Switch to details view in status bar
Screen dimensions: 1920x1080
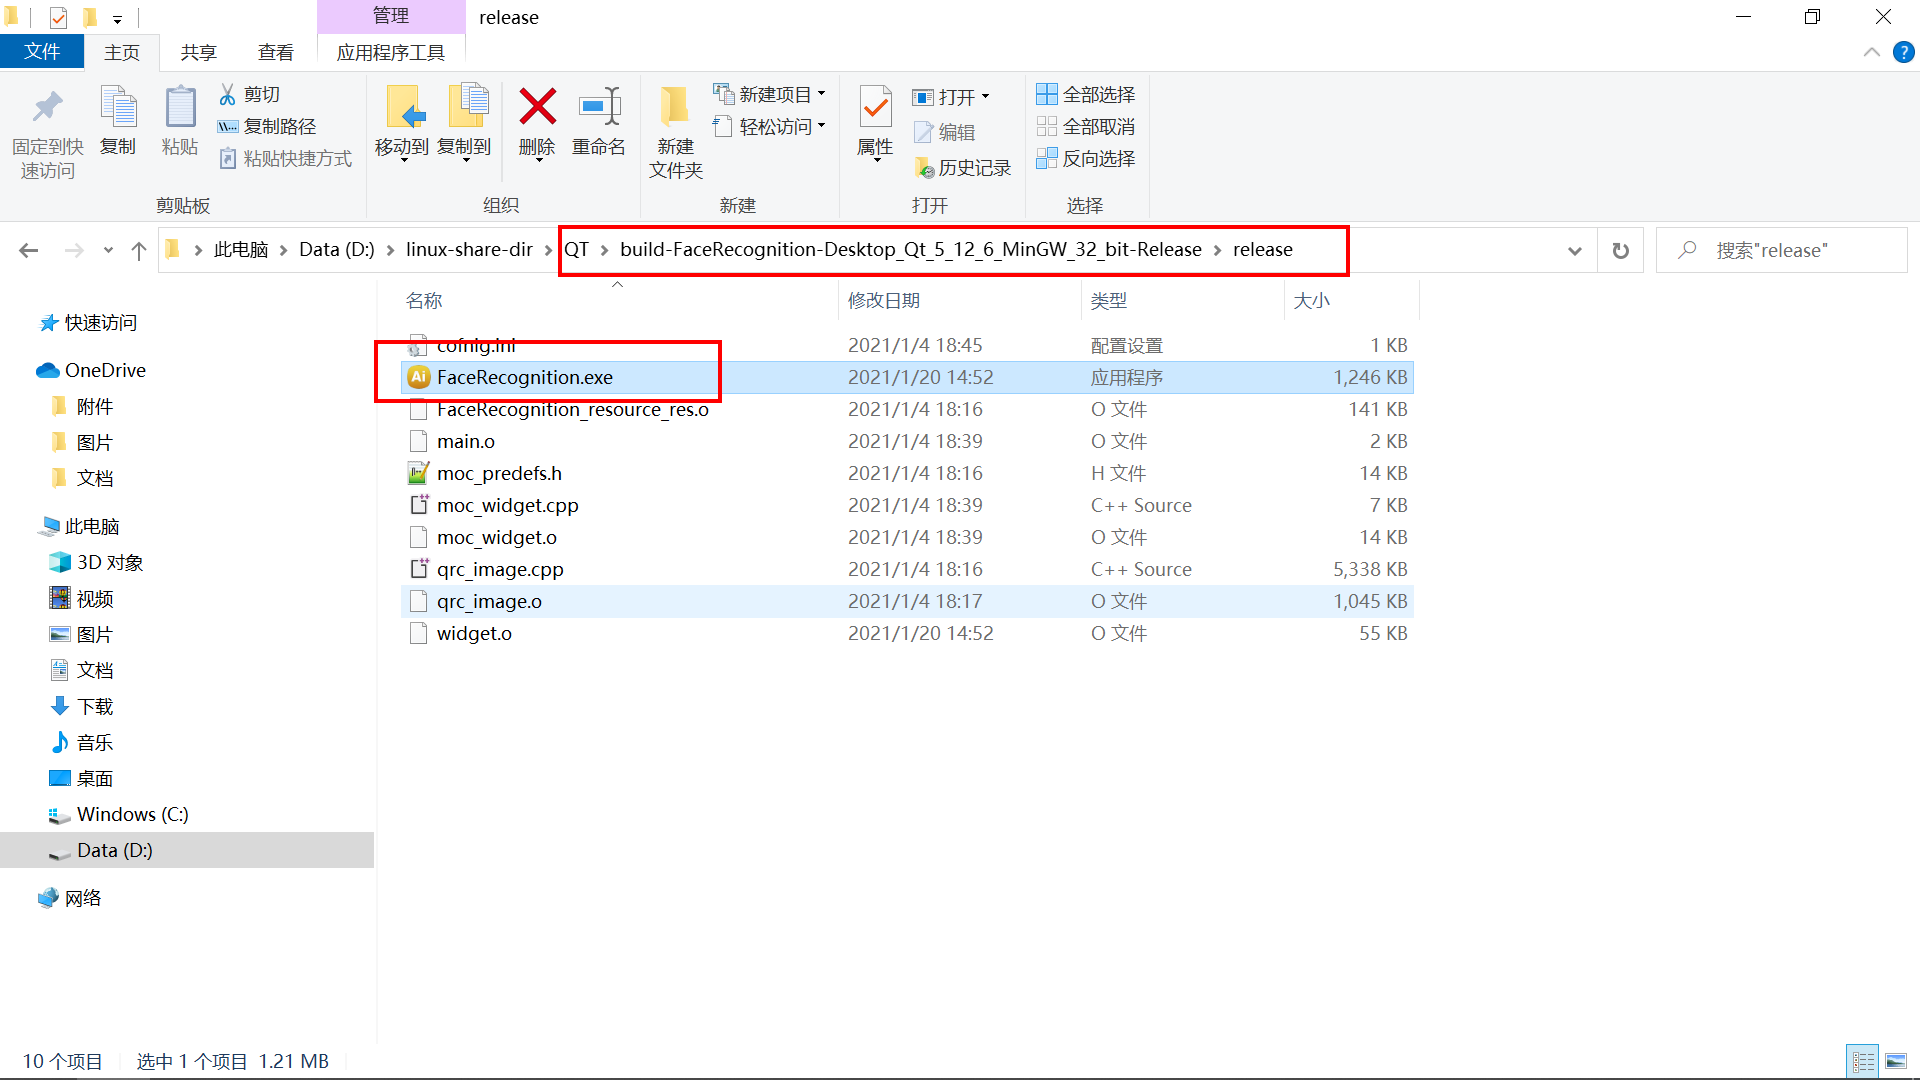1863,1061
